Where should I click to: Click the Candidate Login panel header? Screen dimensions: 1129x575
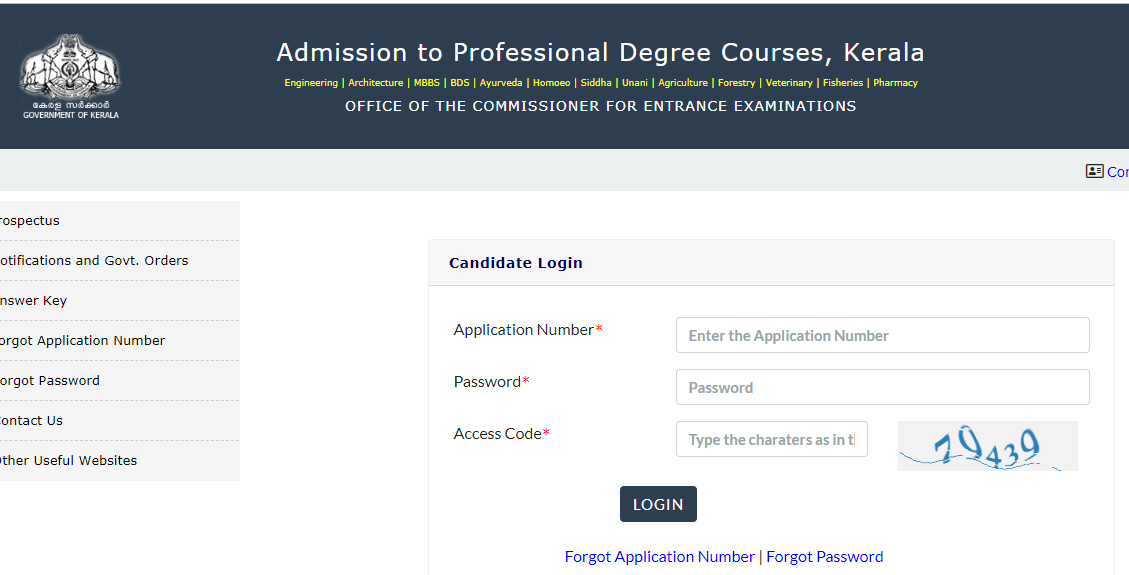click(x=516, y=264)
